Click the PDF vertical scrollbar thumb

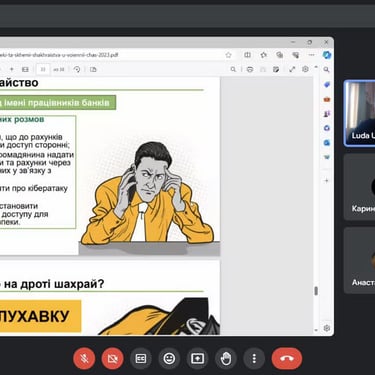tap(316, 291)
